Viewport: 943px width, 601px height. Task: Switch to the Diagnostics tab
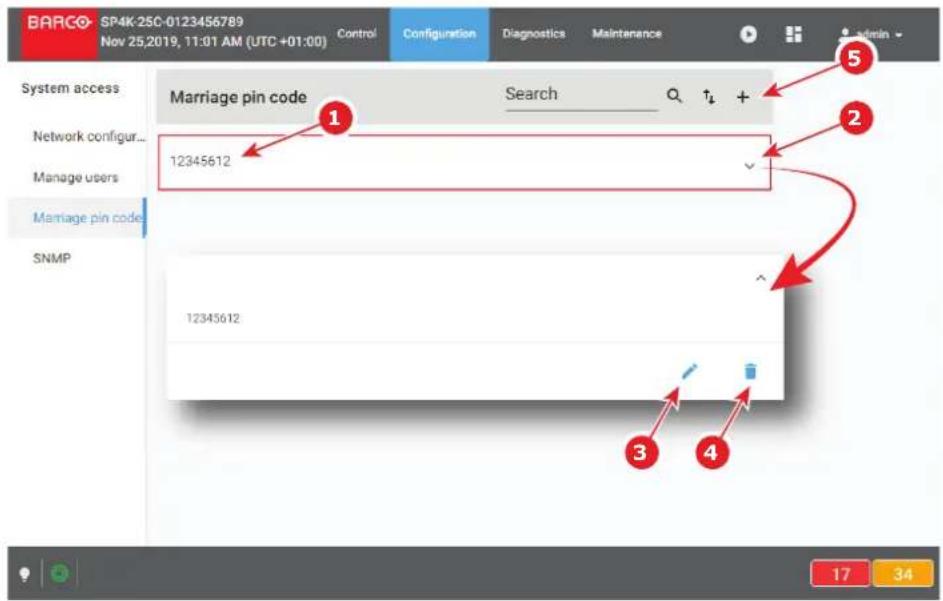pos(533,34)
